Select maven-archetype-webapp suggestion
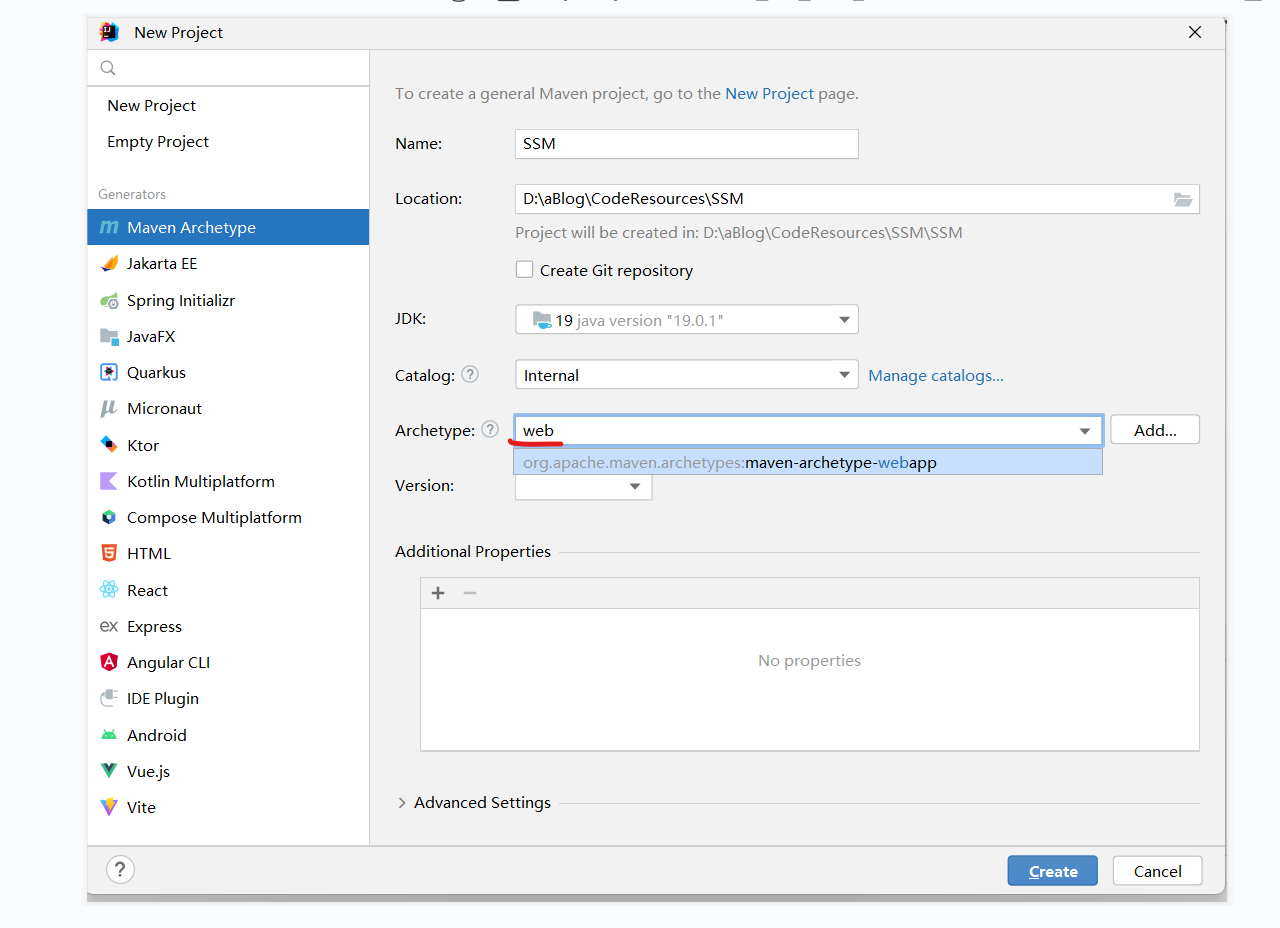The height and width of the screenshot is (928, 1280). coord(808,462)
